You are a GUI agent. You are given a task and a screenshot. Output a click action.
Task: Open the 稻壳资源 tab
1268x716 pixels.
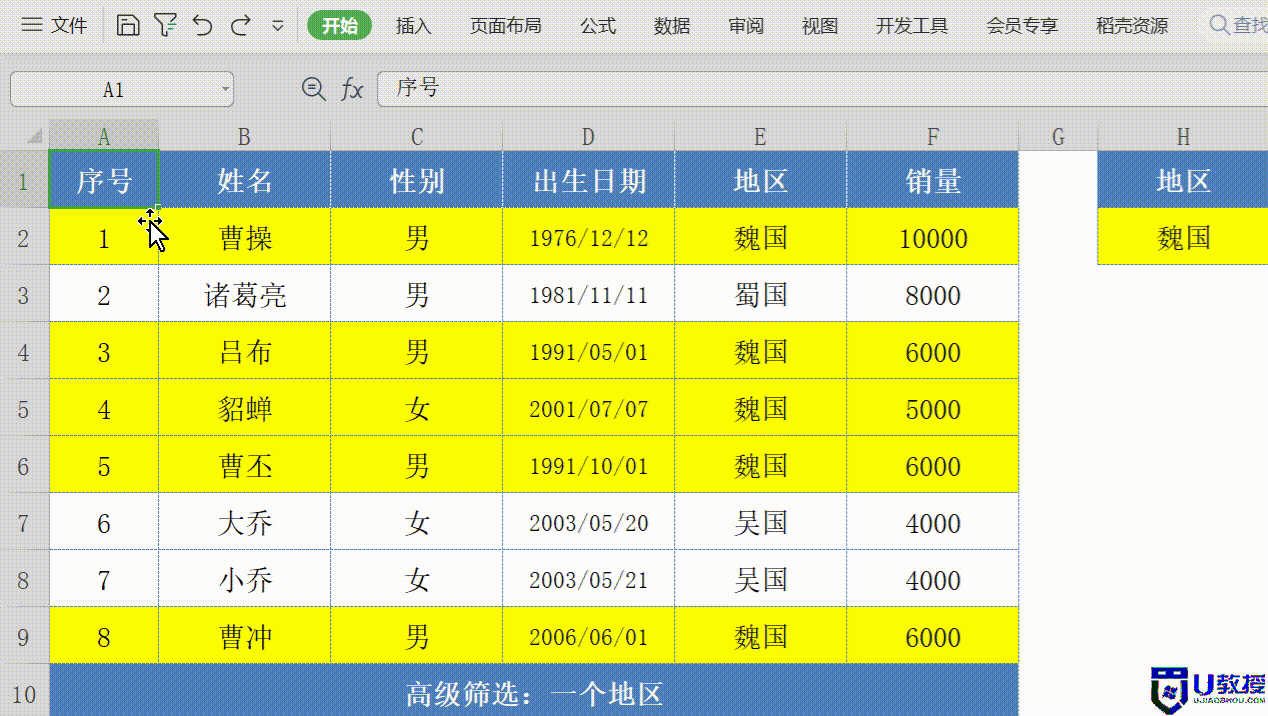point(1132,26)
